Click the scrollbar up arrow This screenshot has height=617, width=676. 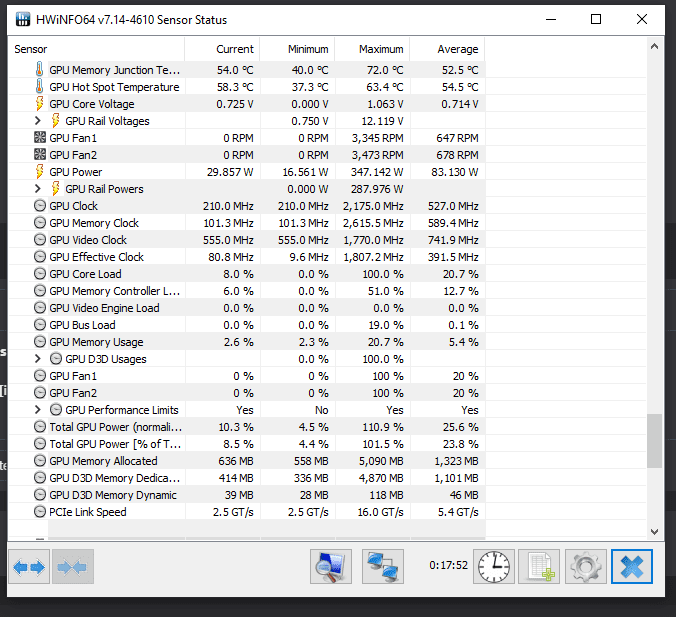[x=654, y=47]
